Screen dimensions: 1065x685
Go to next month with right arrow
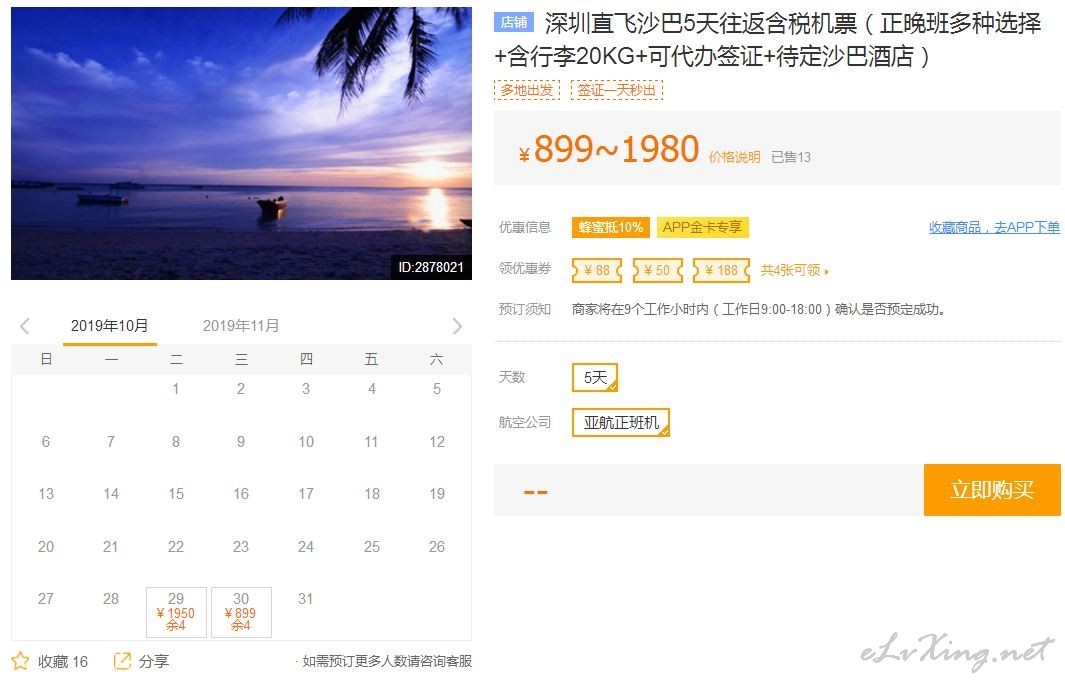point(457,326)
